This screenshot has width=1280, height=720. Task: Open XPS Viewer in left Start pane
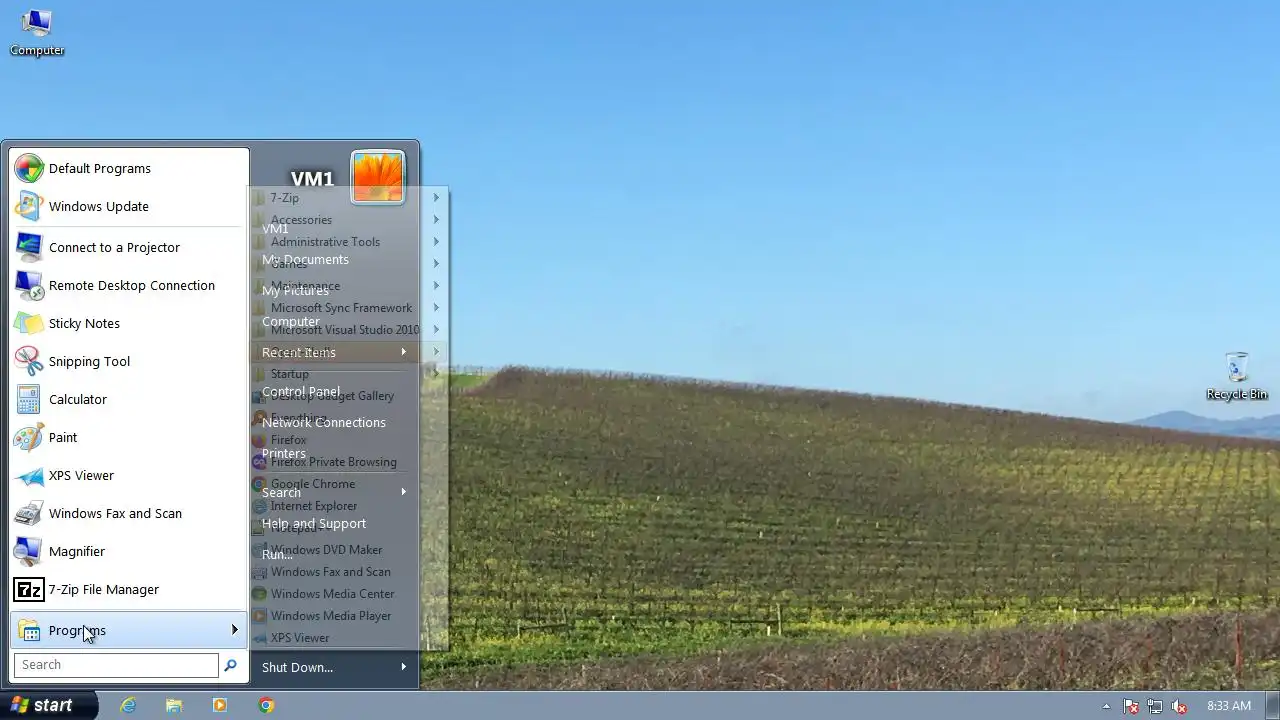(x=129, y=475)
